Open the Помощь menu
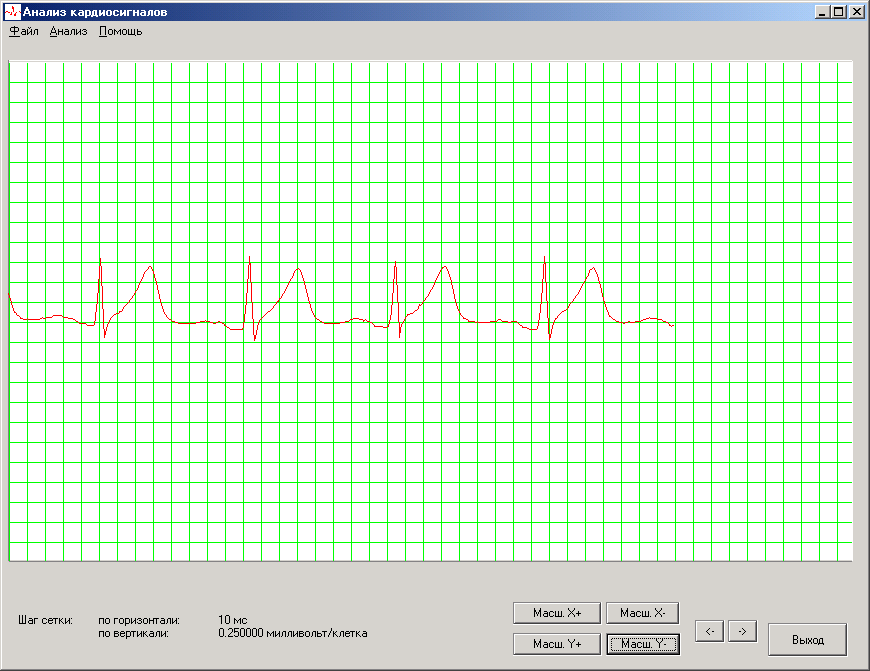Viewport: 870px width, 671px height. pos(120,32)
